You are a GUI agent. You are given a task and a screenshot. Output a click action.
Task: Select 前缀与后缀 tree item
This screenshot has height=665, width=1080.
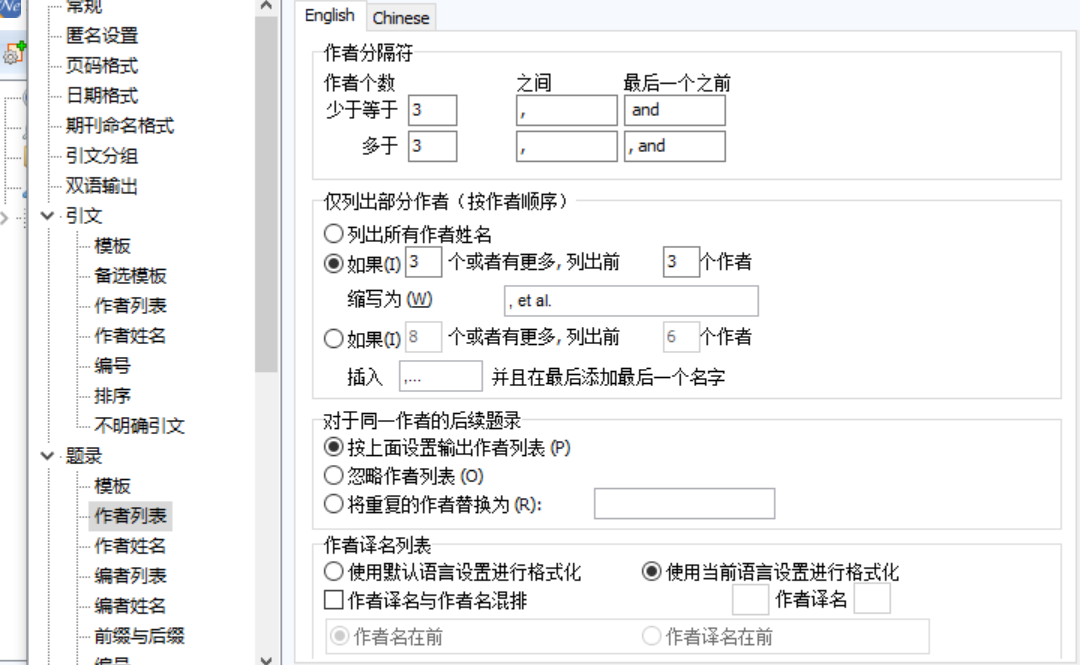[x=139, y=635]
